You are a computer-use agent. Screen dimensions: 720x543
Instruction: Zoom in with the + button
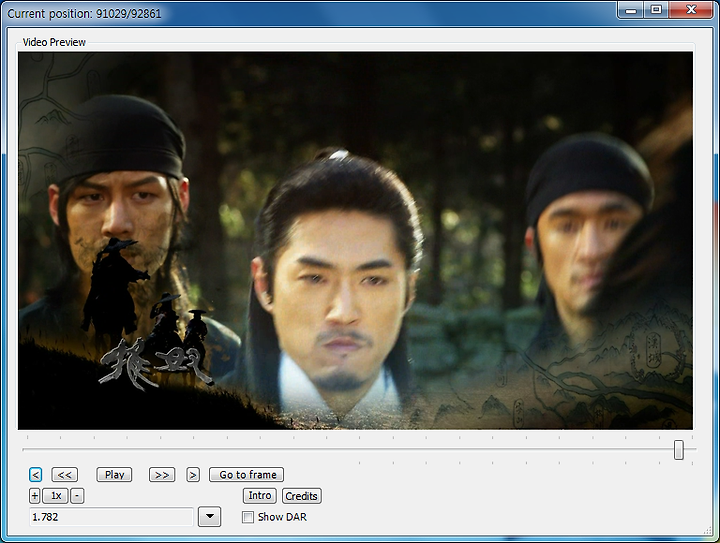point(34,496)
